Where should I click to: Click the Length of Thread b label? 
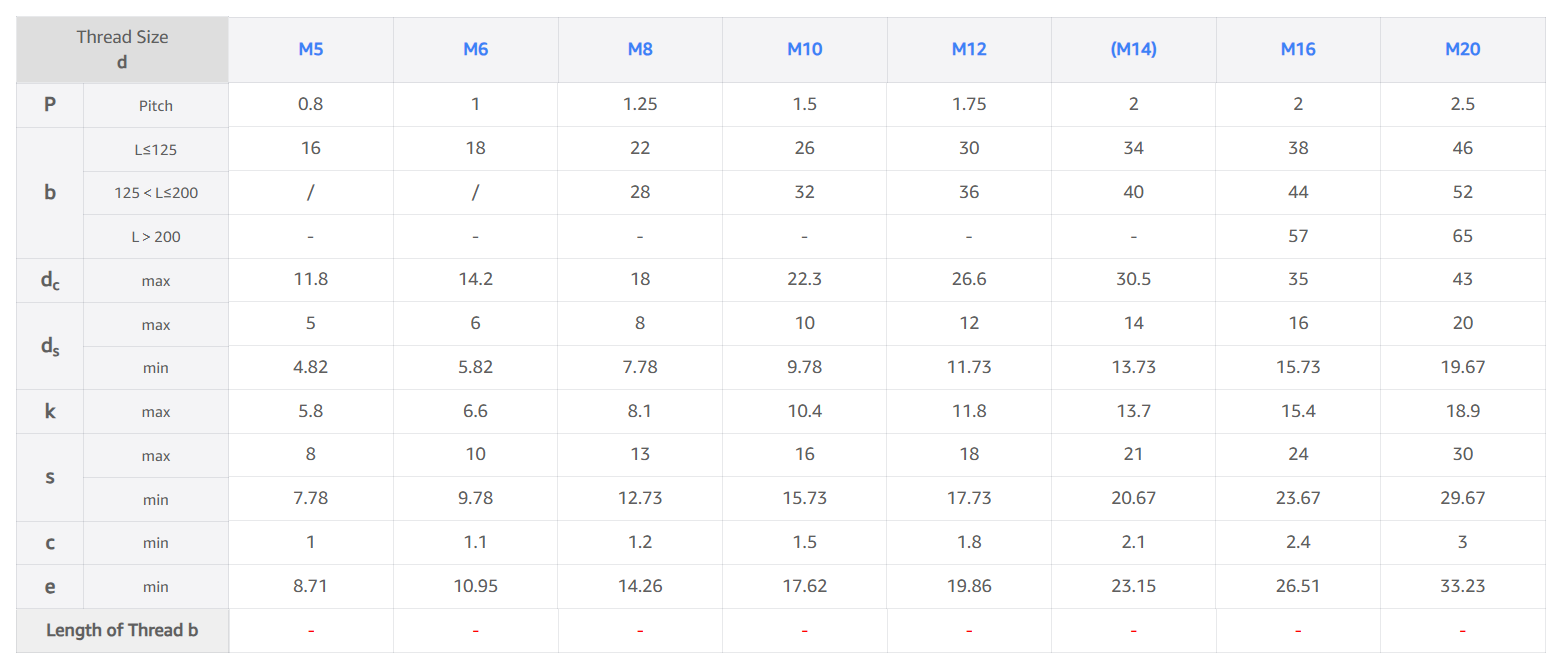pos(122,630)
